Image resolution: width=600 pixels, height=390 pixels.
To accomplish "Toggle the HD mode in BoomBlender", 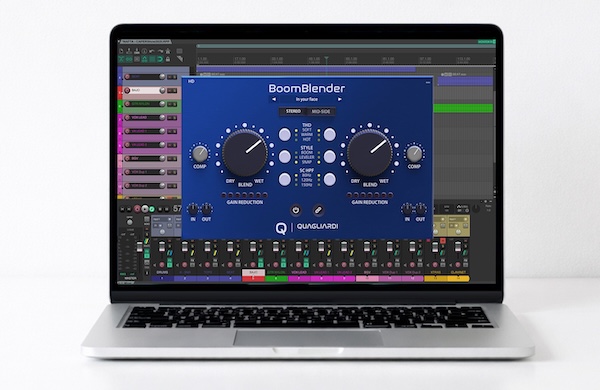I will [x=191, y=81].
